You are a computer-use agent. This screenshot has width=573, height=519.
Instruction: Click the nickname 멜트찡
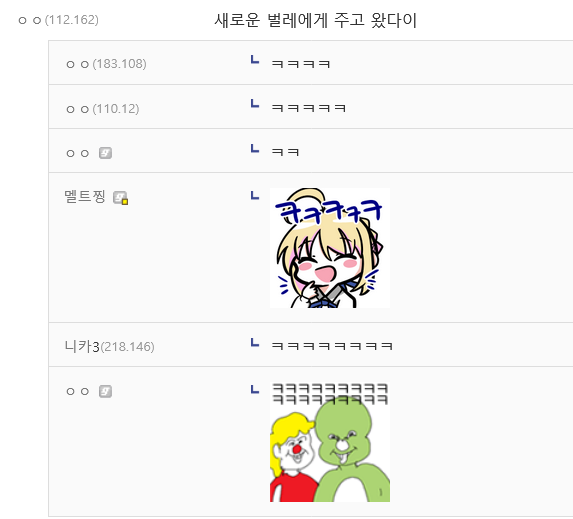[85, 197]
